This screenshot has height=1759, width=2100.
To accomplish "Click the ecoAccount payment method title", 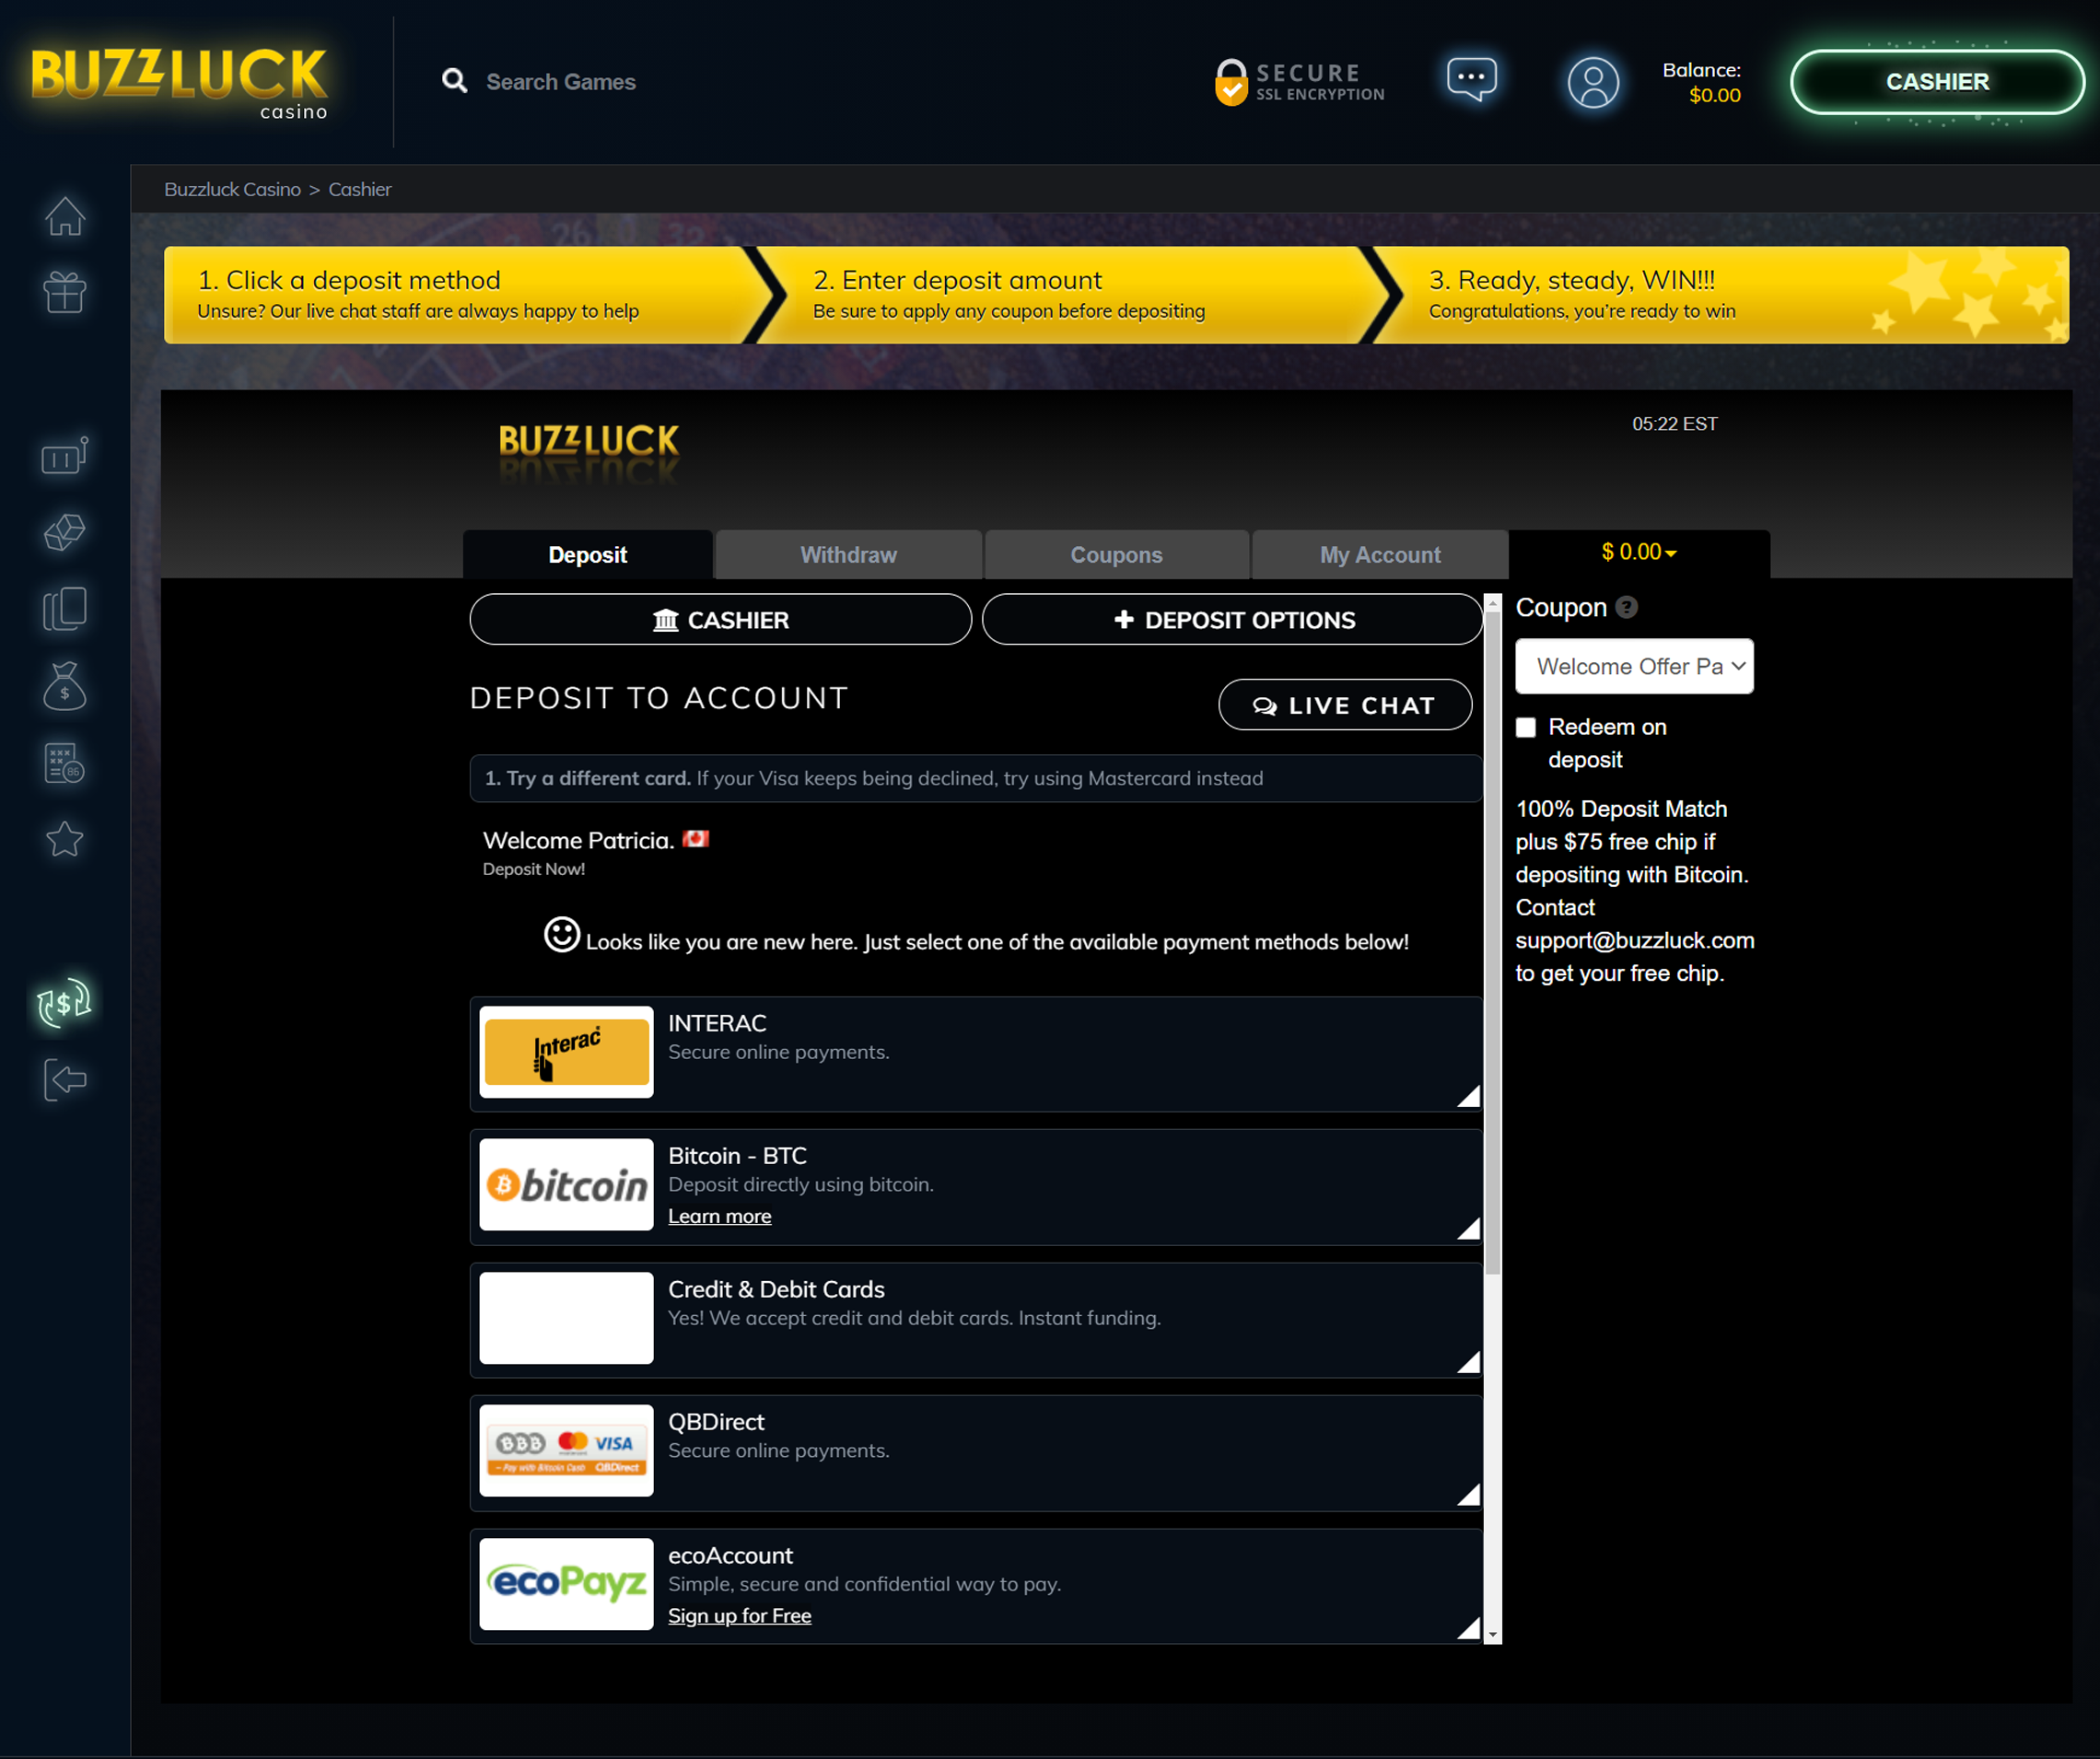I will point(730,1556).
